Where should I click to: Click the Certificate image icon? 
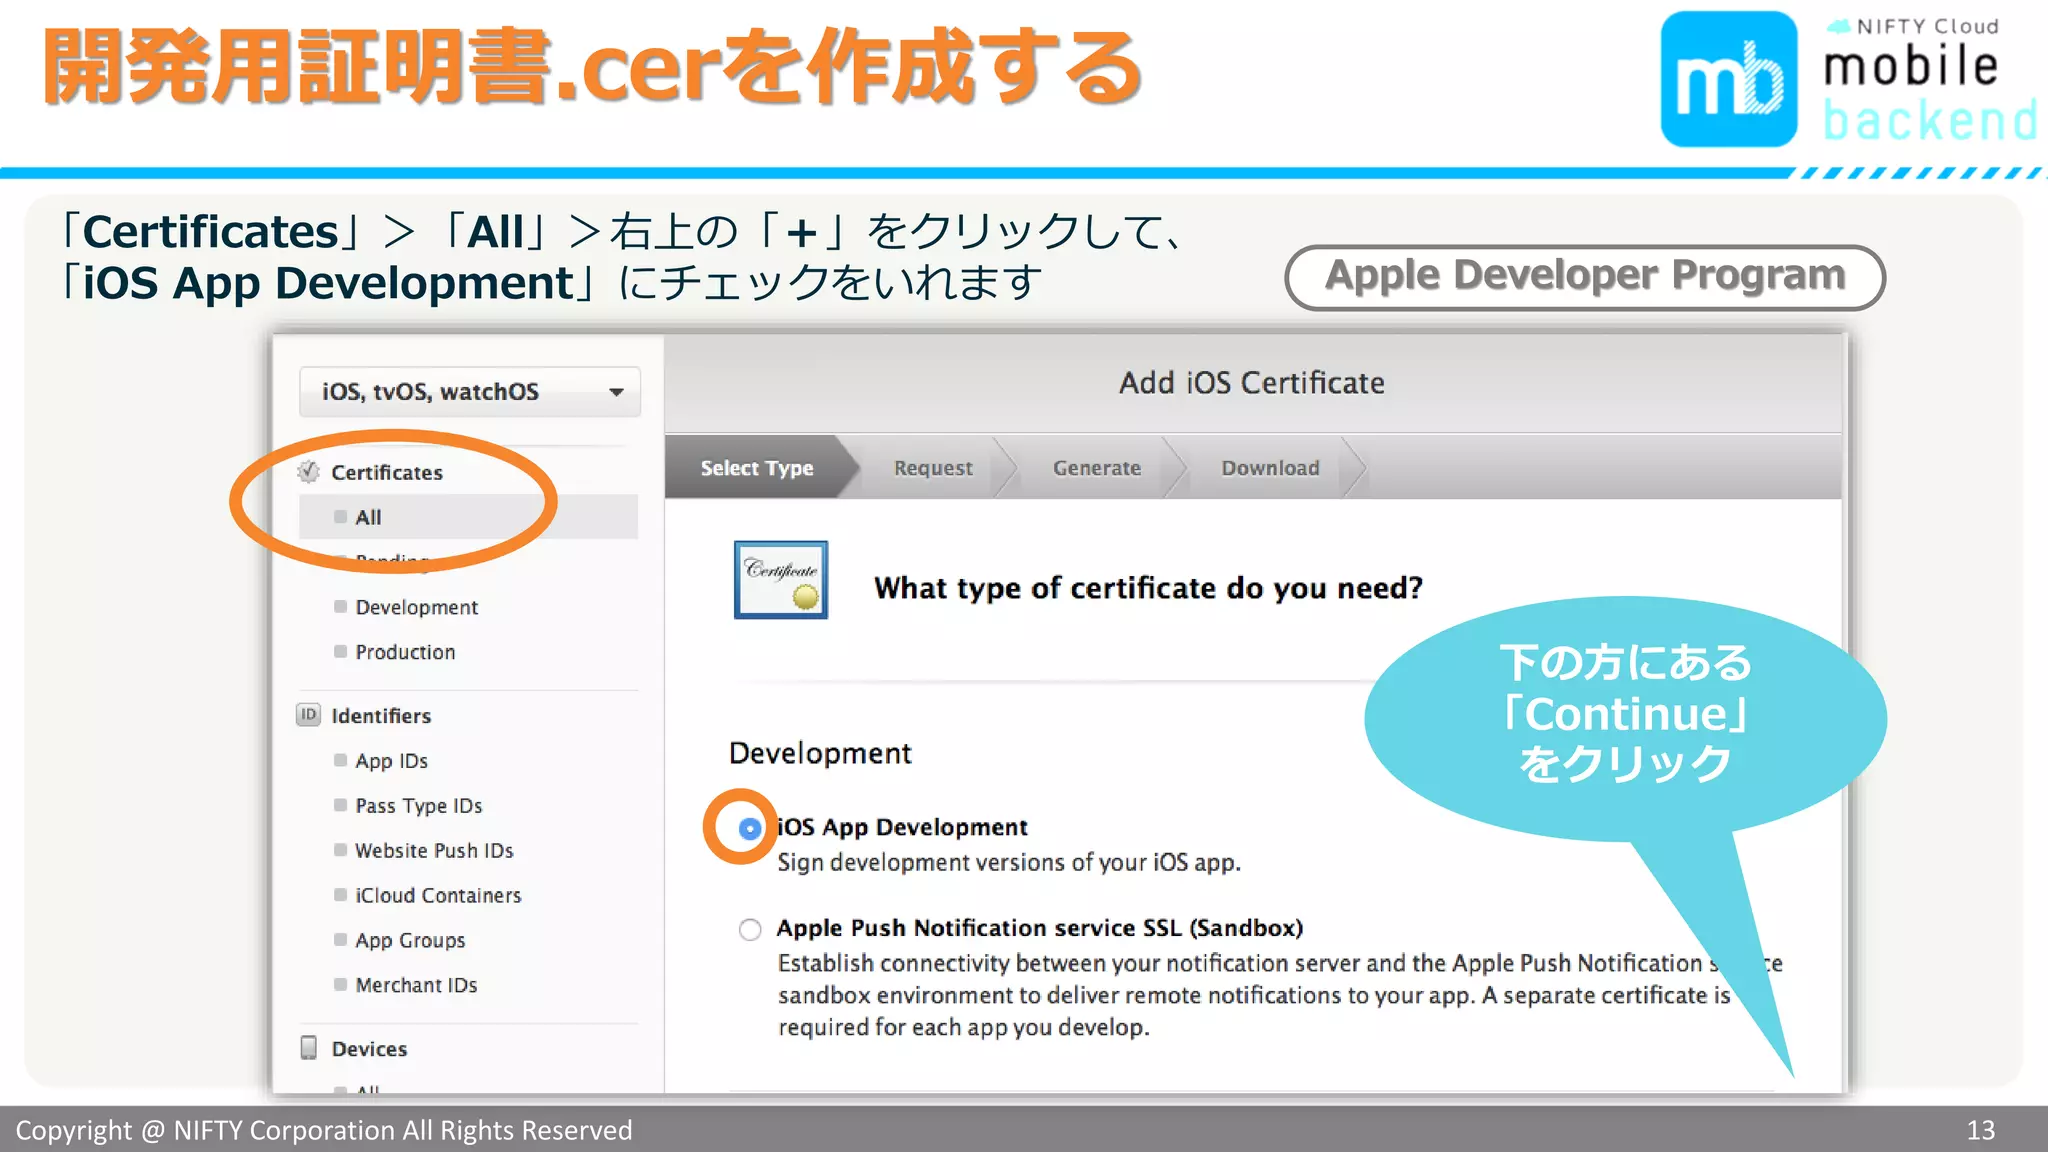[x=781, y=580]
